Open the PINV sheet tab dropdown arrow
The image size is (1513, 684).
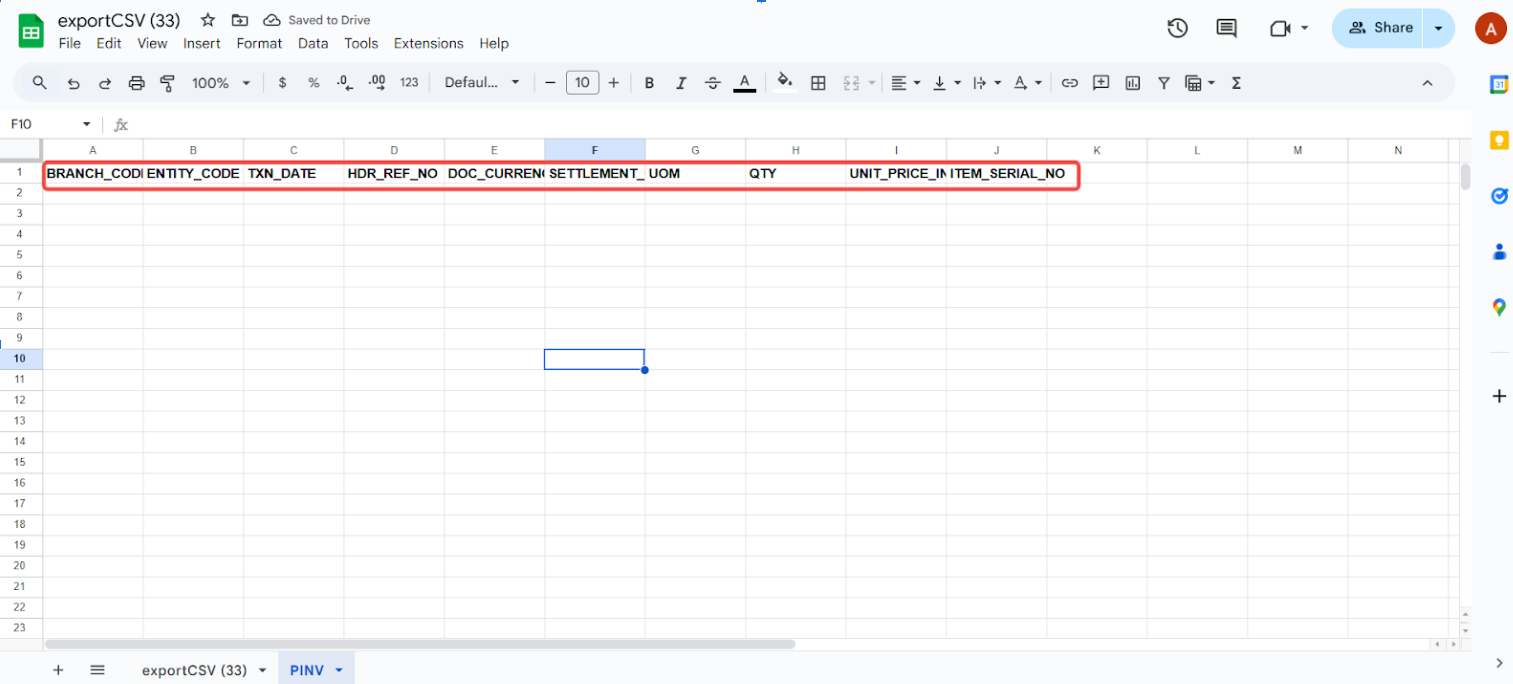(x=339, y=670)
